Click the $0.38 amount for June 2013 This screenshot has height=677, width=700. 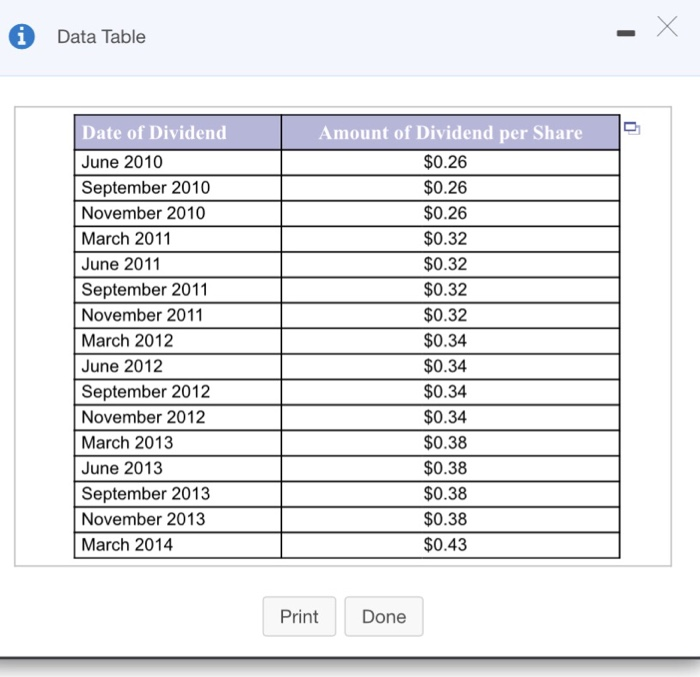click(x=450, y=468)
